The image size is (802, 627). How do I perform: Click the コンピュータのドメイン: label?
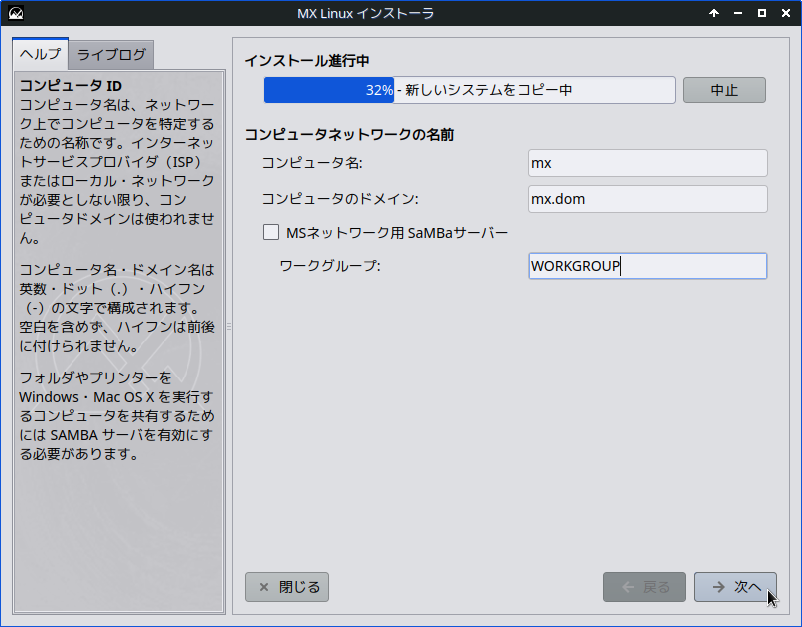[x=340, y=199]
